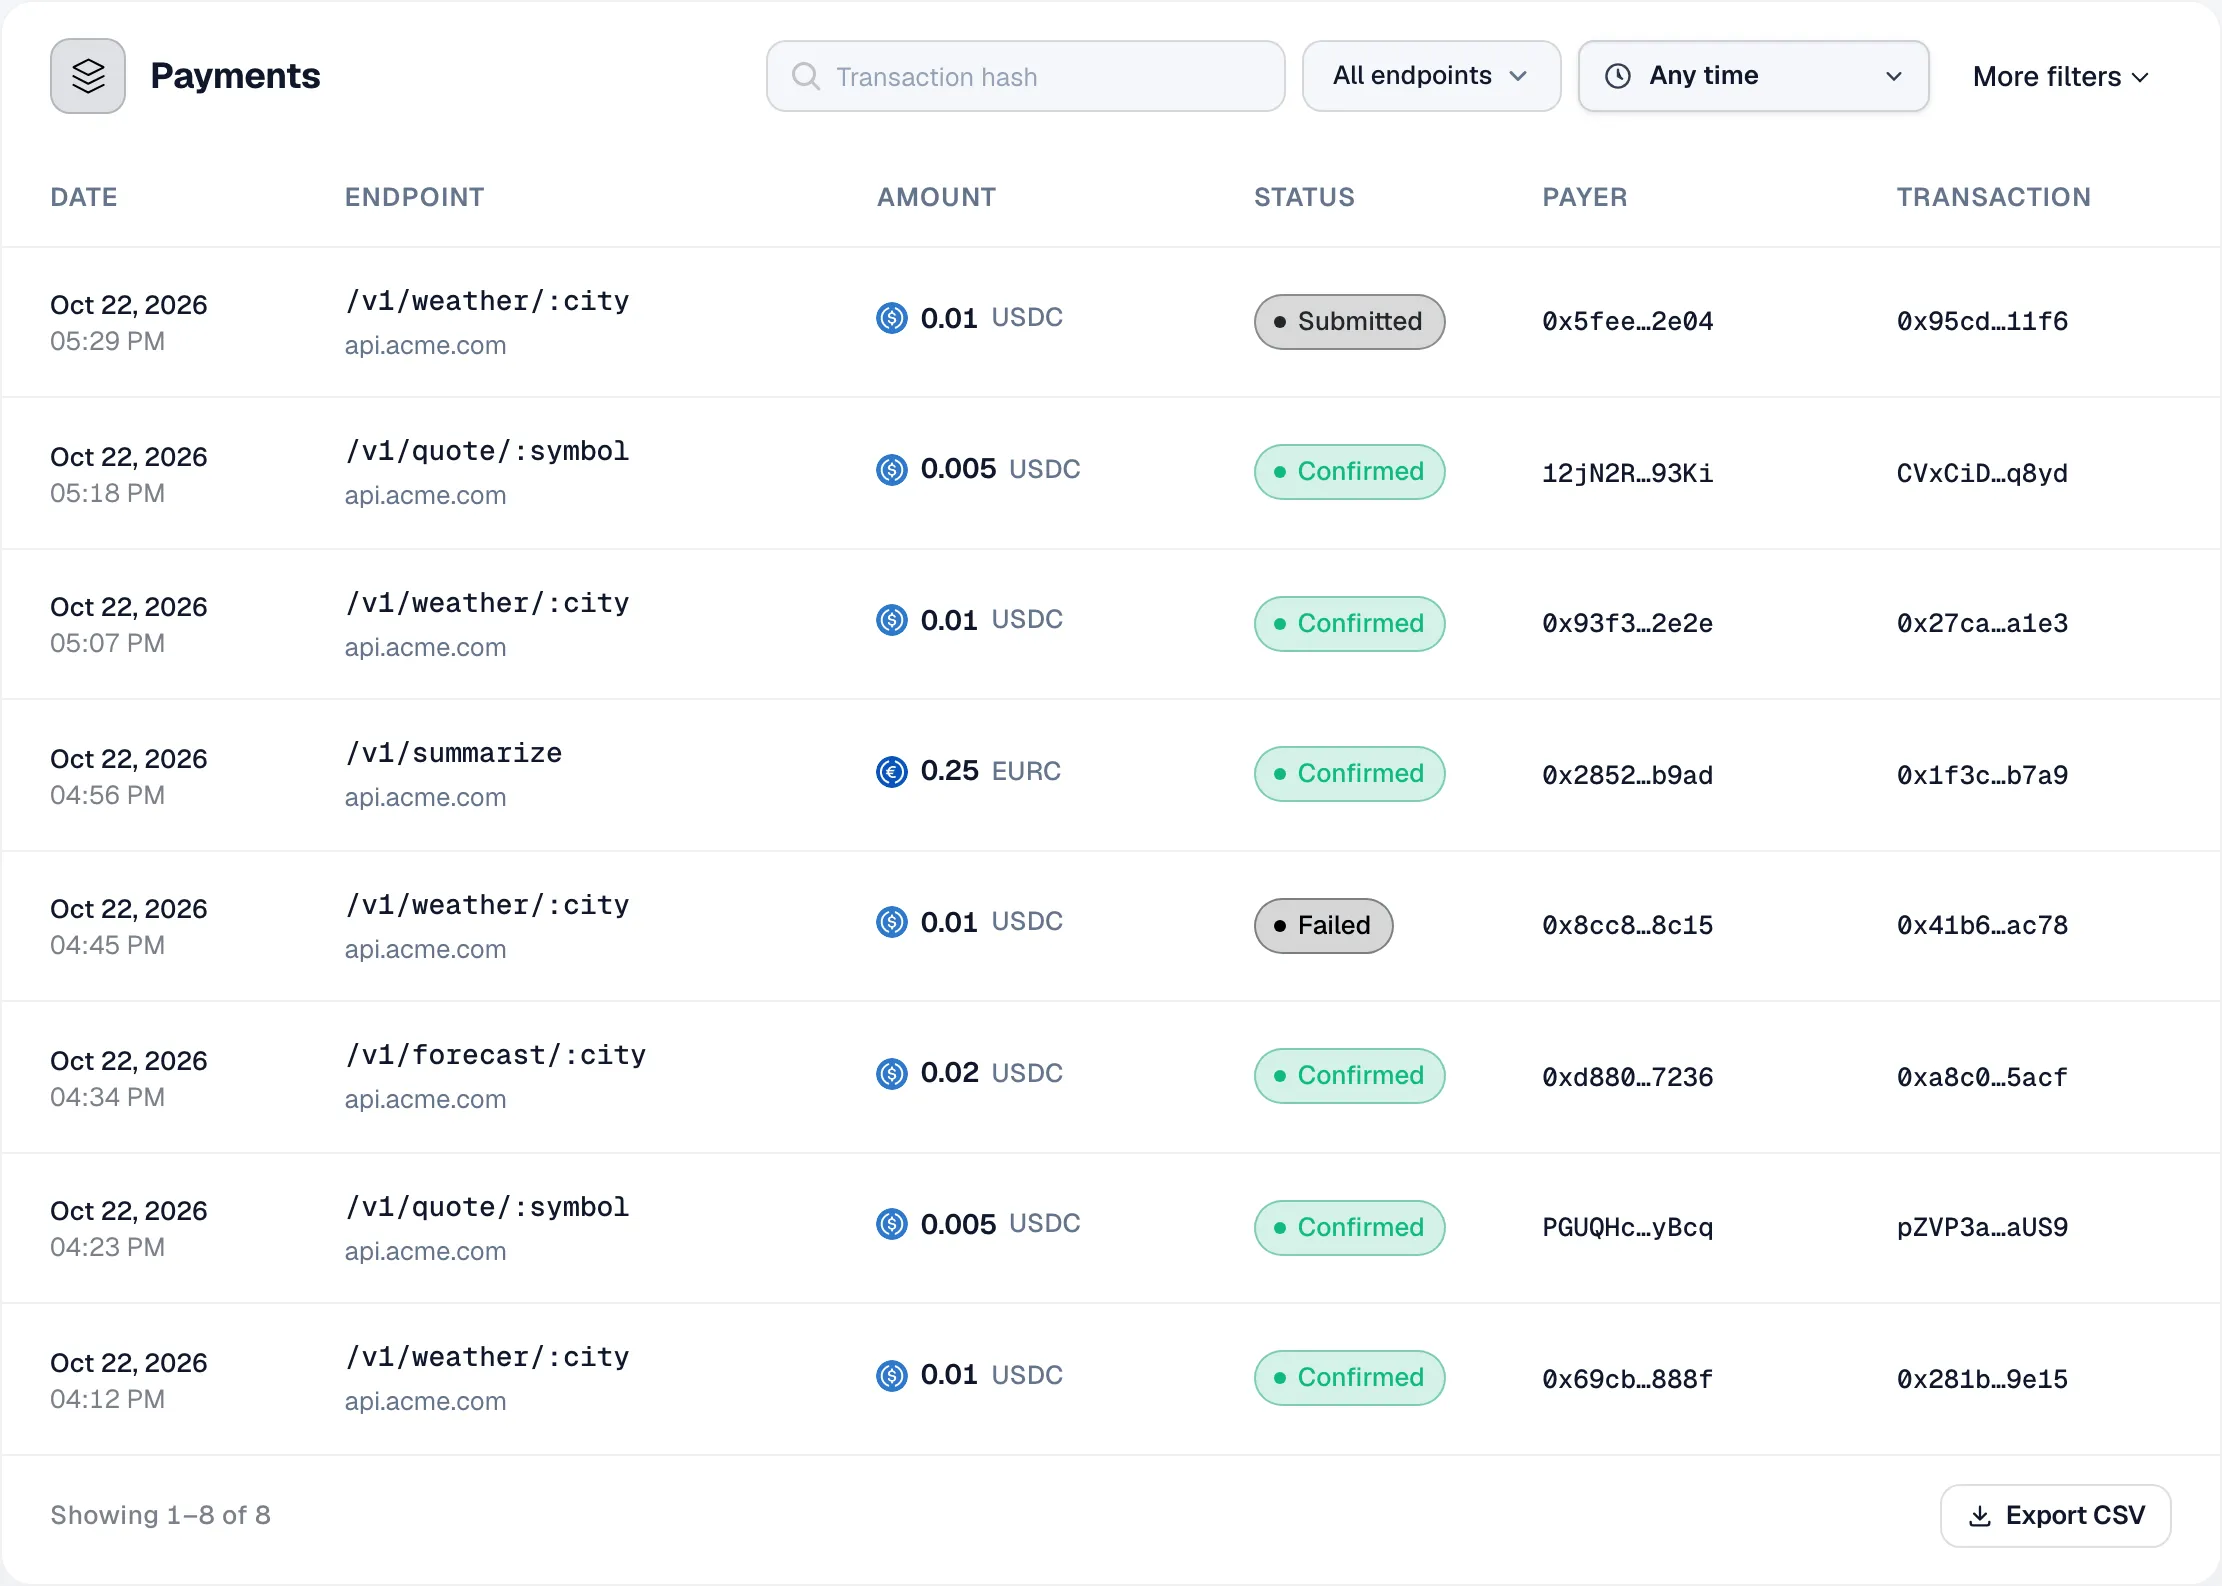The height and width of the screenshot is (1586, 2222).
Task: Open transaction pZVP3a…aUS9
Action: [x=1982, y=1227]
